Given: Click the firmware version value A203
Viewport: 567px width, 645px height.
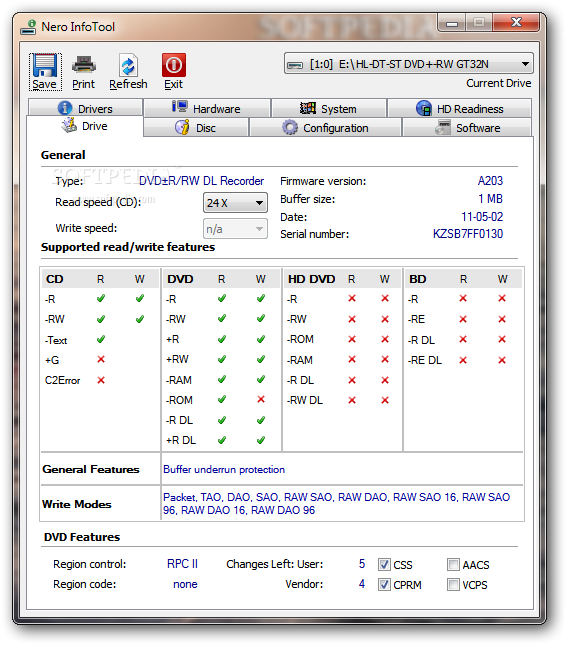Looking at the screenshot, I should tap(490, 181).
